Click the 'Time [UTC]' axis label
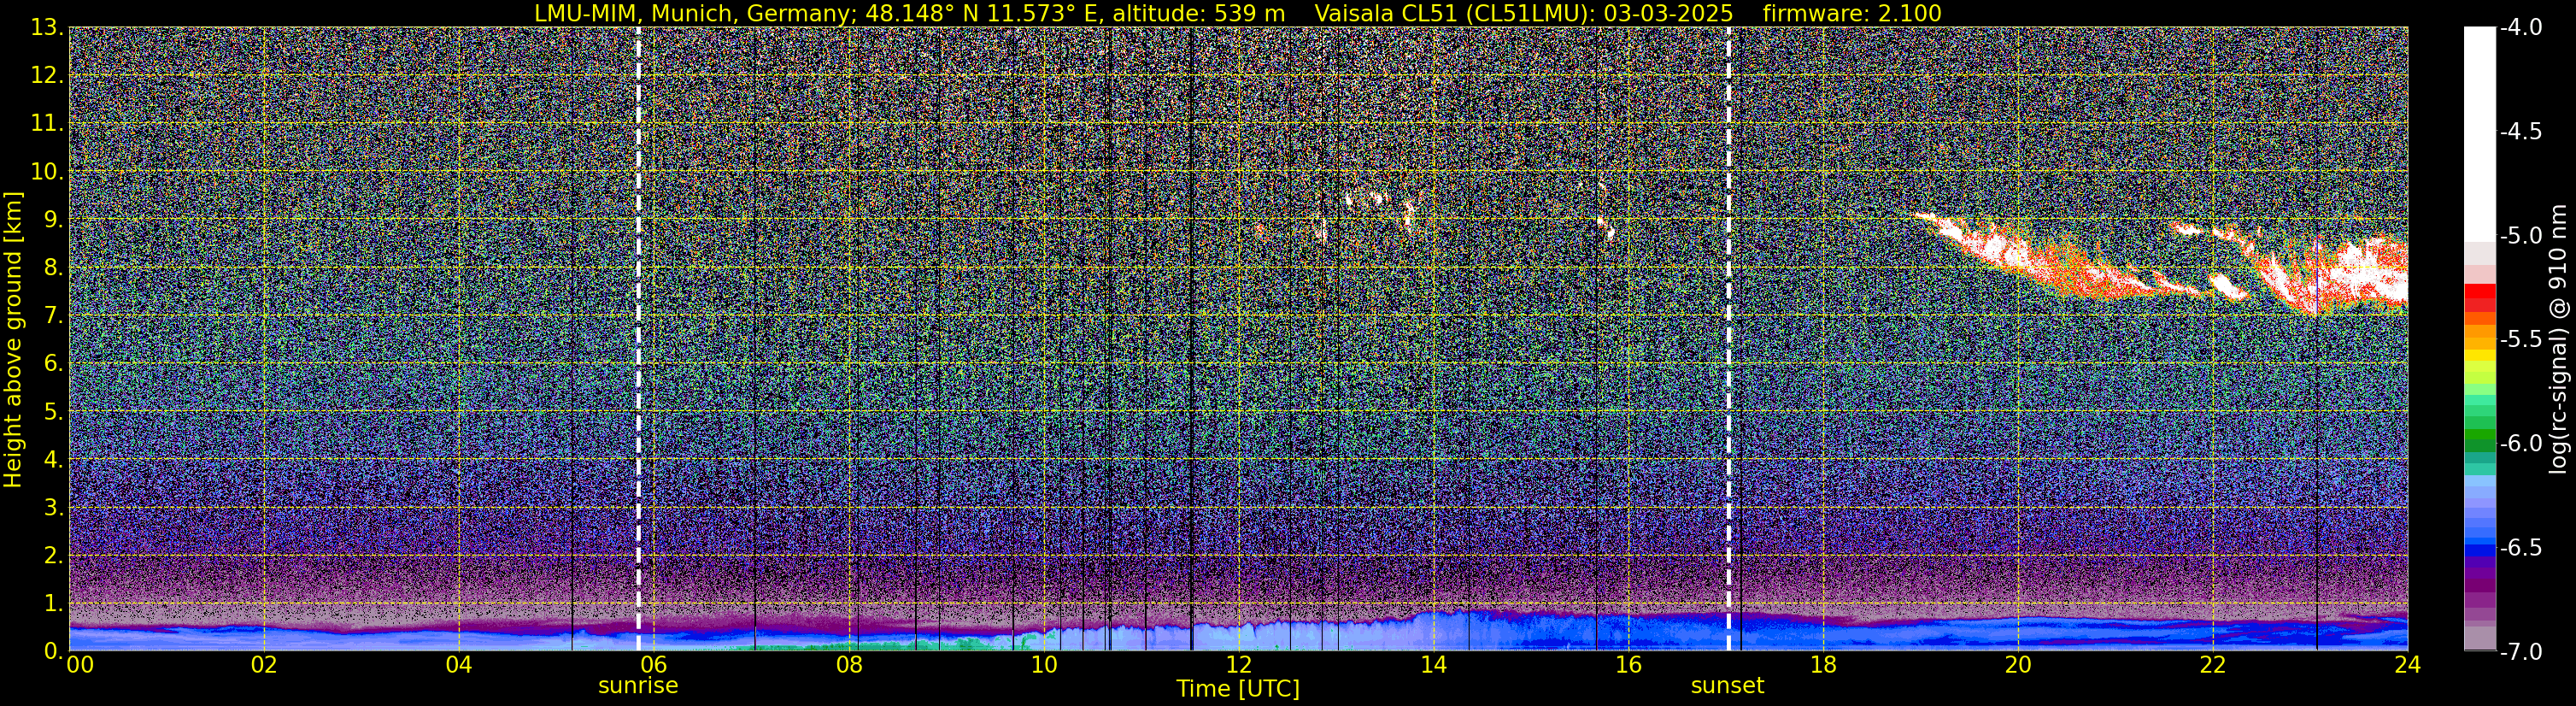The width and height of the screenshot is (2576, 706). click(1238, 688)
